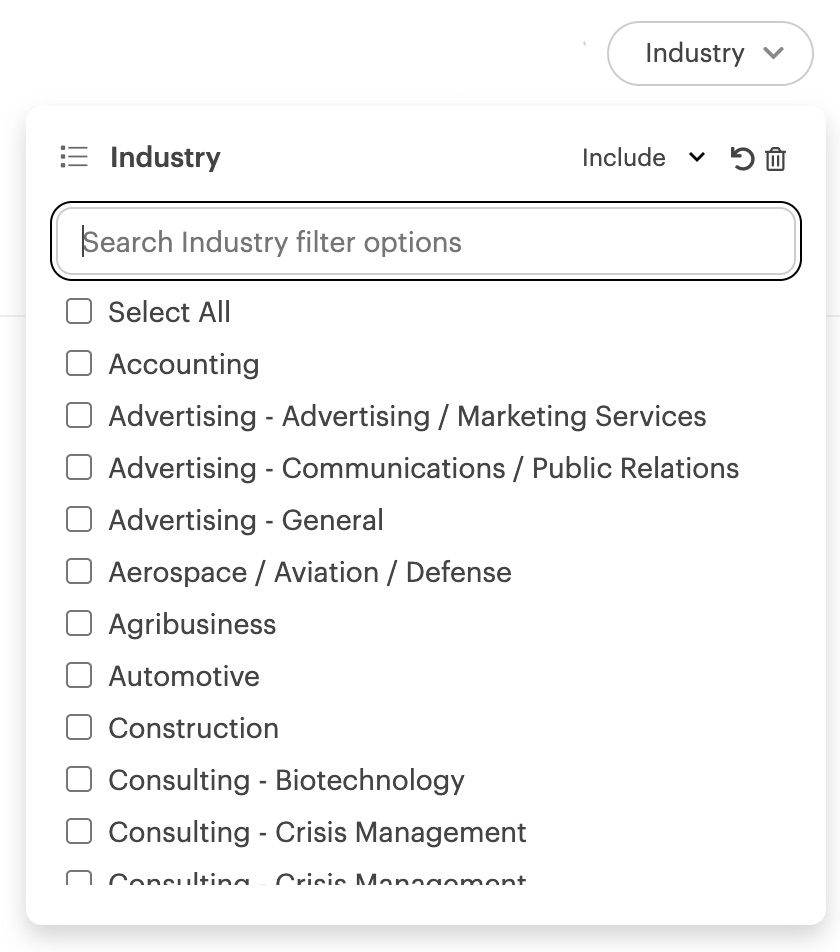Focus the Search Industry filter options field
The image size is (840, 952).
pos(426,241)
